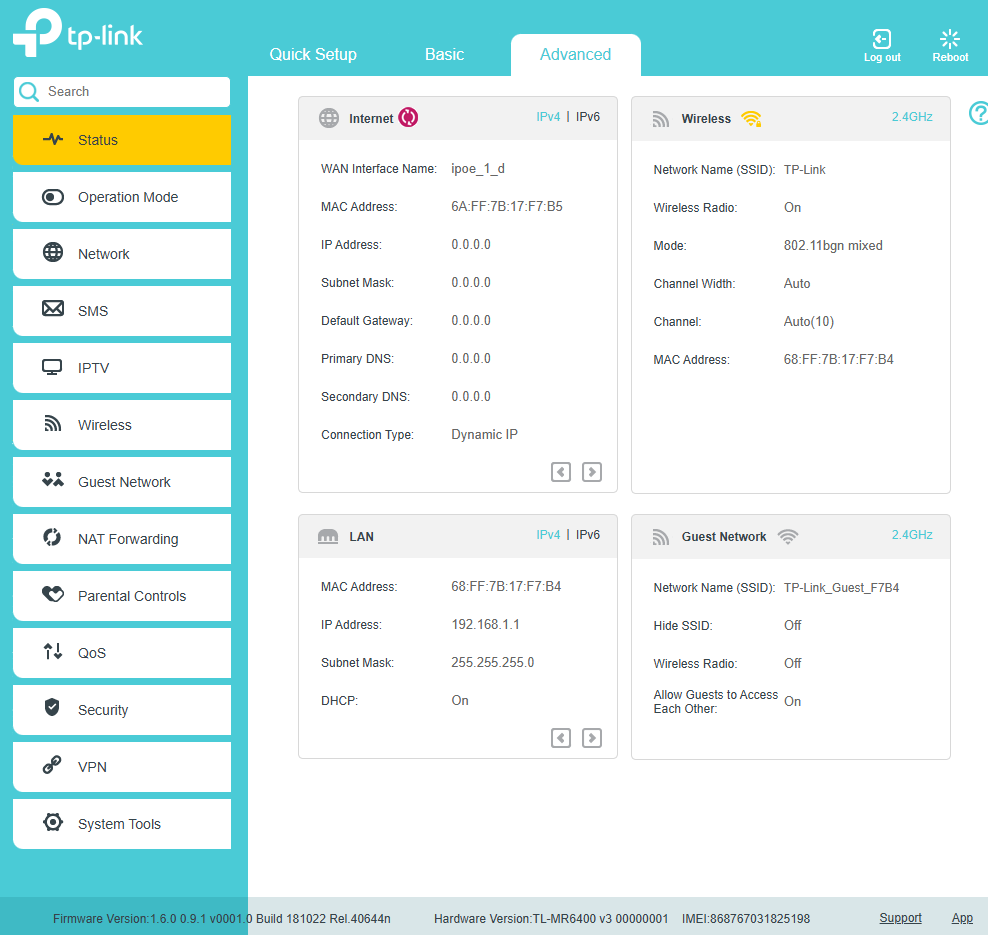Go to previous Internet connection arrow
The height and width of the screenshot is (935, 988).
point(561,472)
